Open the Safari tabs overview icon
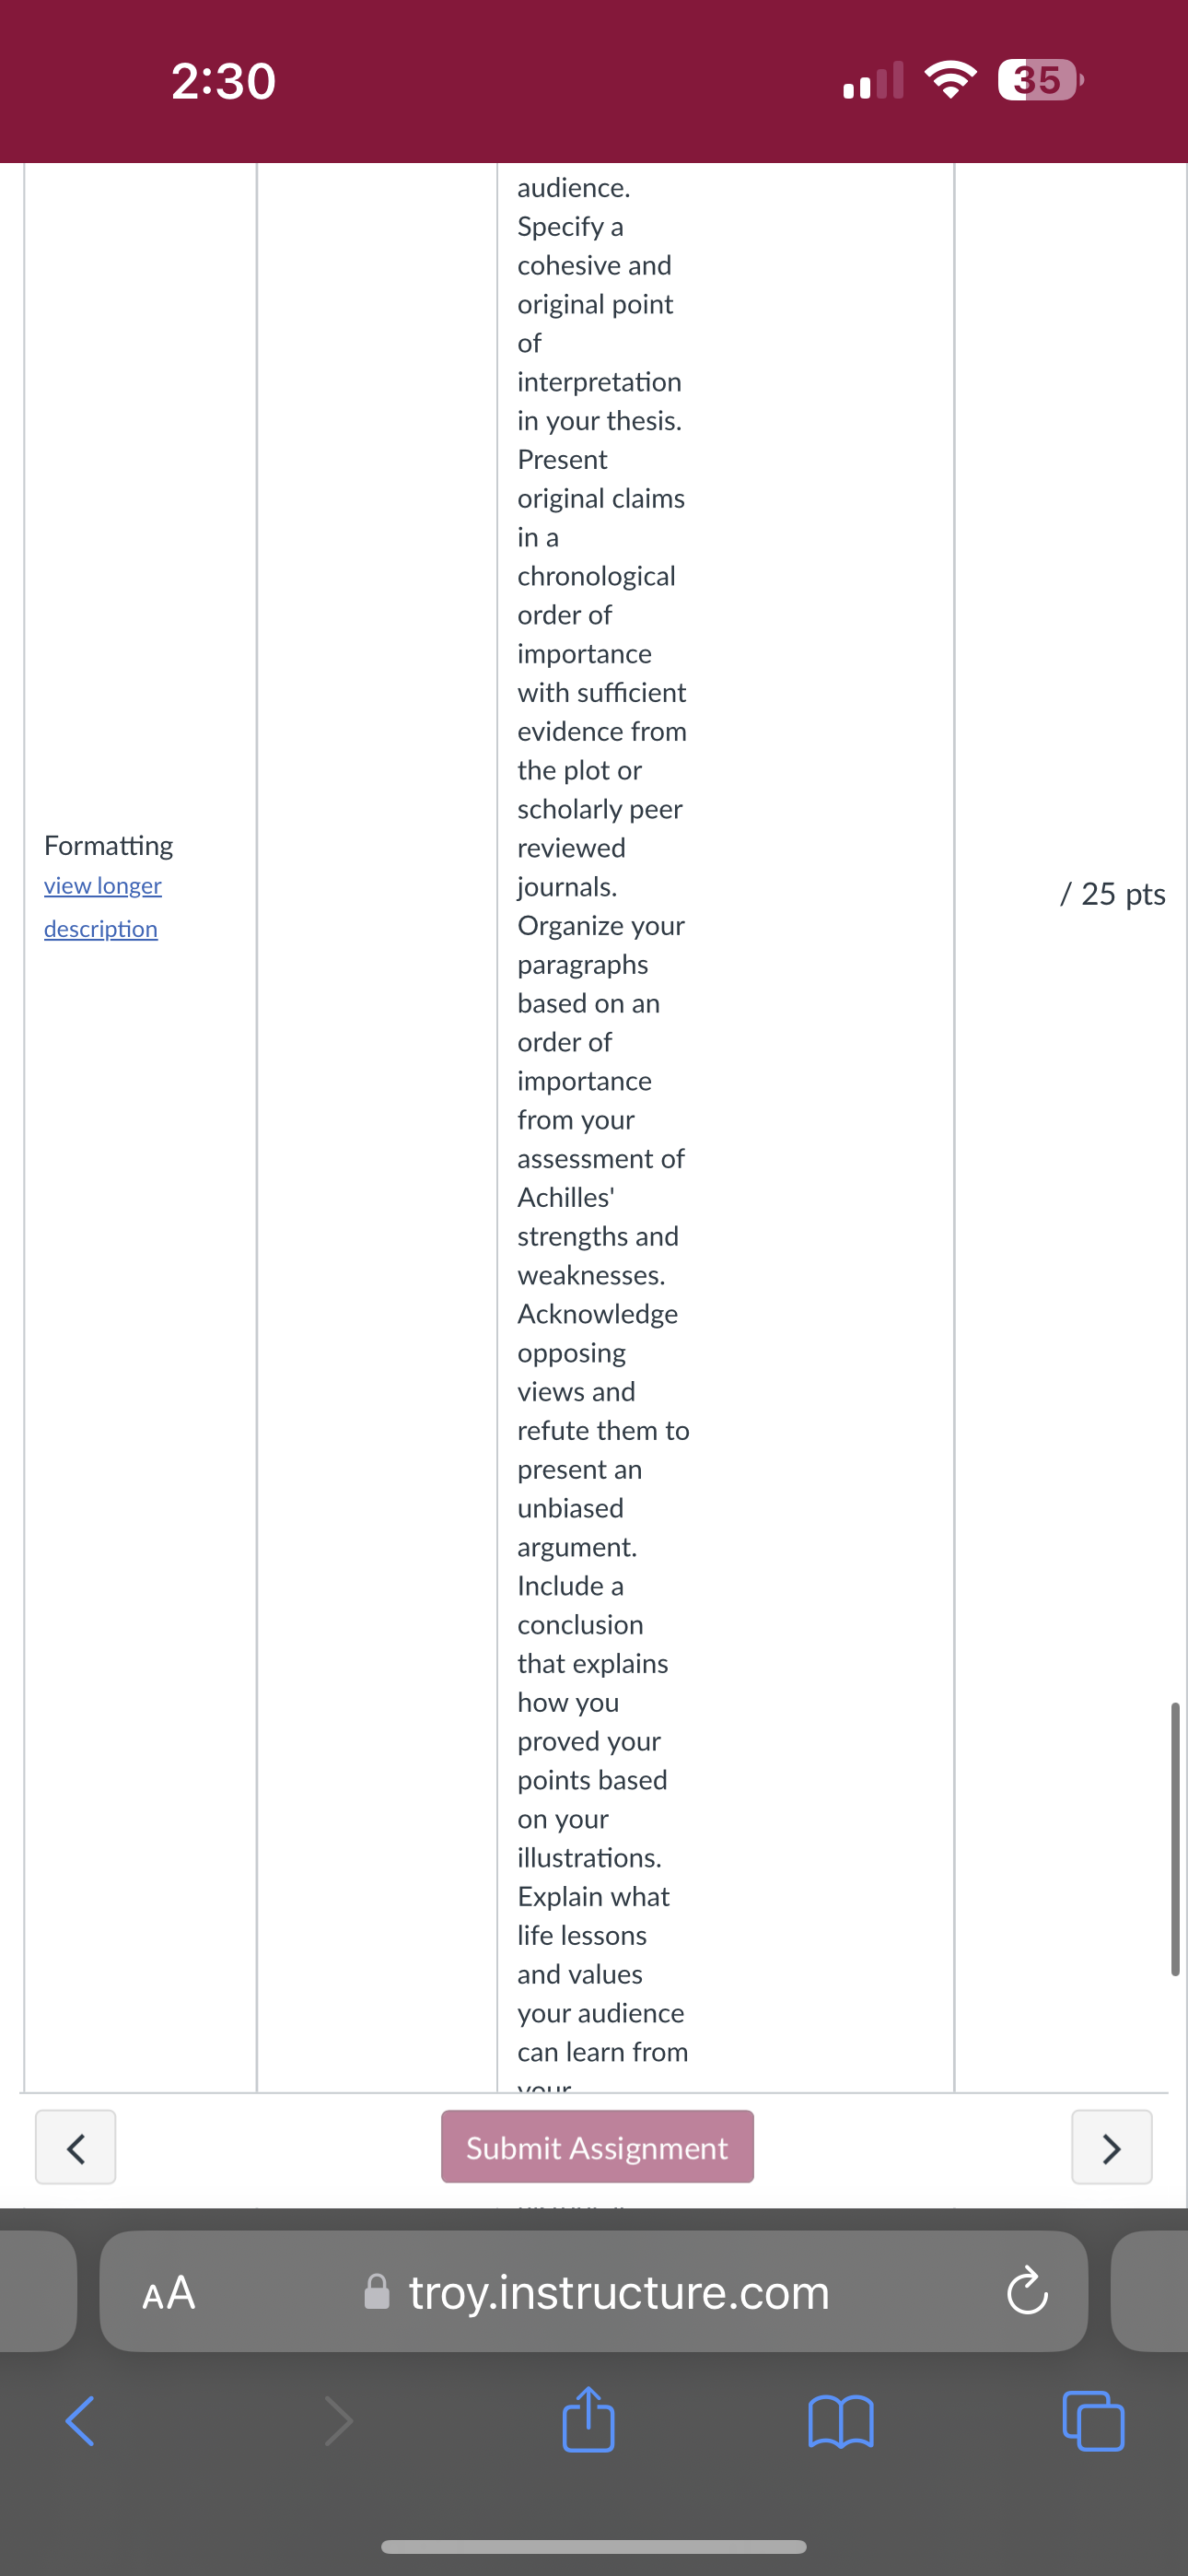This screenshot has height=2576, width=1188. point(1093,2421)
